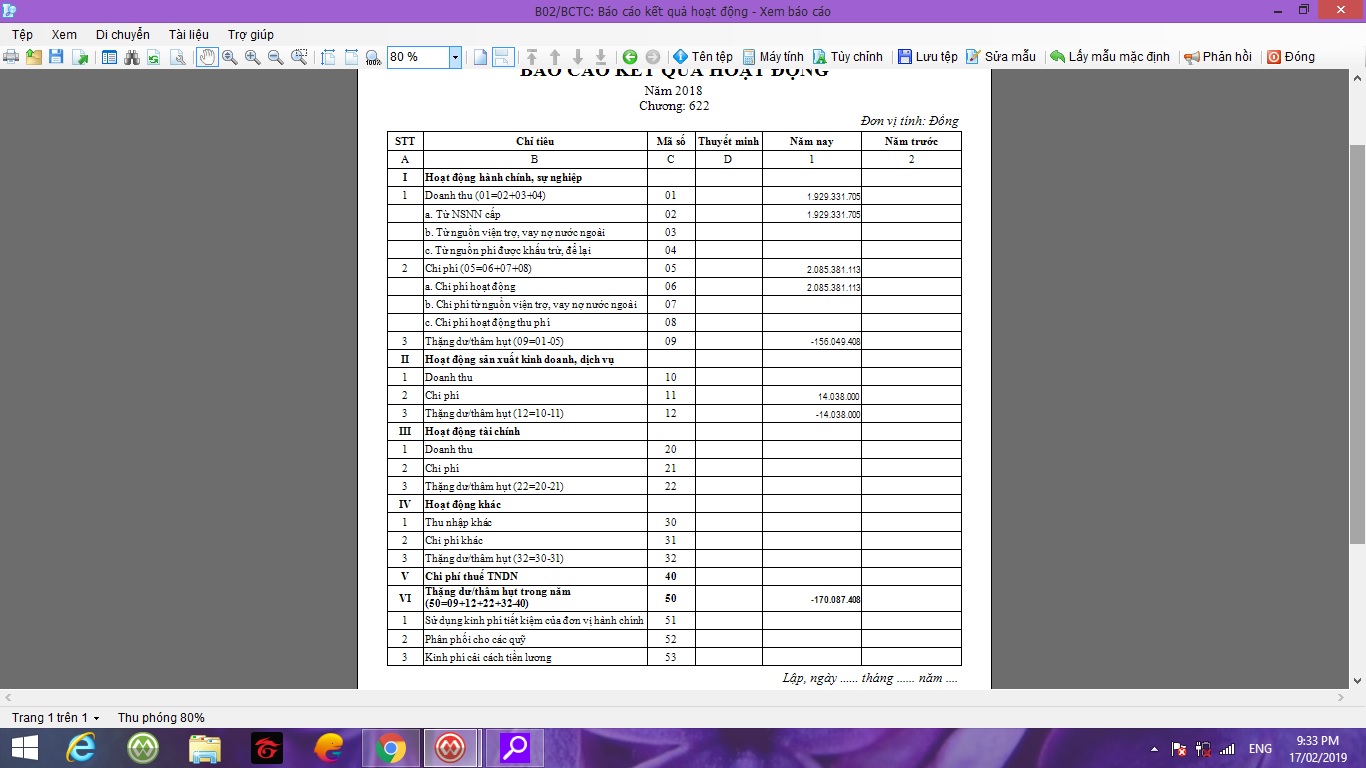Image resolution: width=1366 pixels, height=768 pixels.
Task: Click the 'Doanh thu (01=02+03+04)' row
Action: pos(674,196)
